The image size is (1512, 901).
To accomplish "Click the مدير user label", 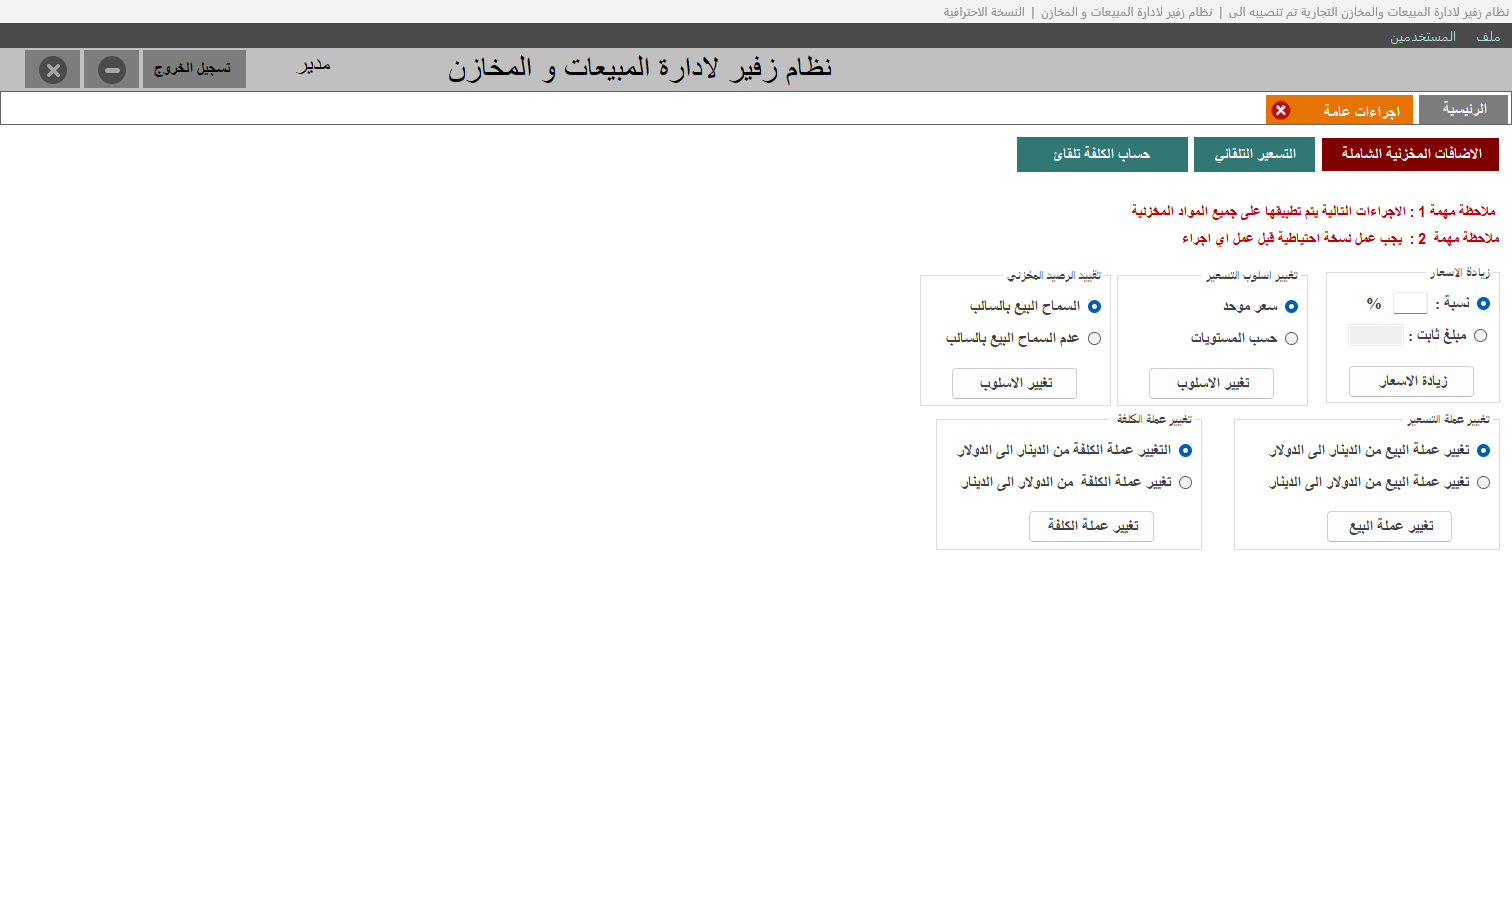I will click(314, 66).
